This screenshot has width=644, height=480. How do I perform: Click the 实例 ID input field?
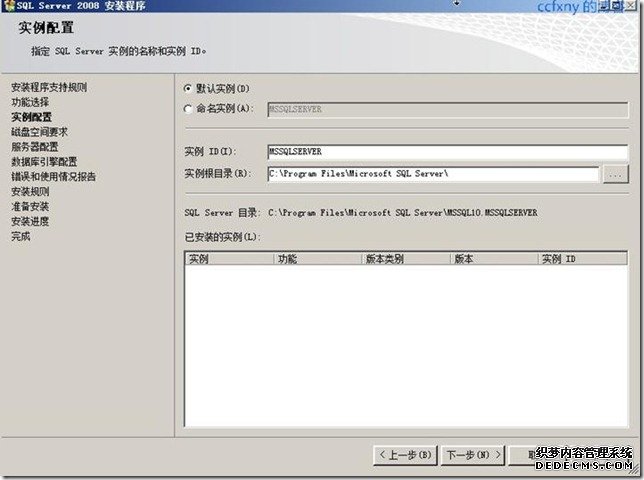[x=448, y=152]
